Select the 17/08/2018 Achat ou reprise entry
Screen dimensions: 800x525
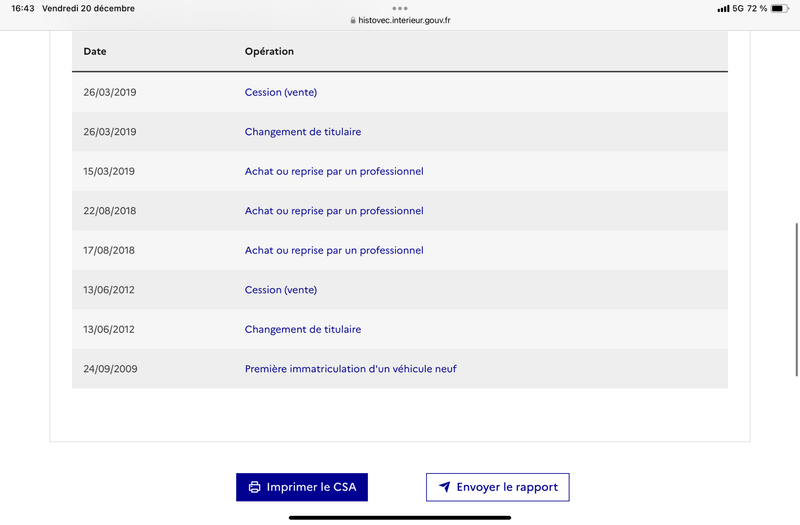point(334,251)
